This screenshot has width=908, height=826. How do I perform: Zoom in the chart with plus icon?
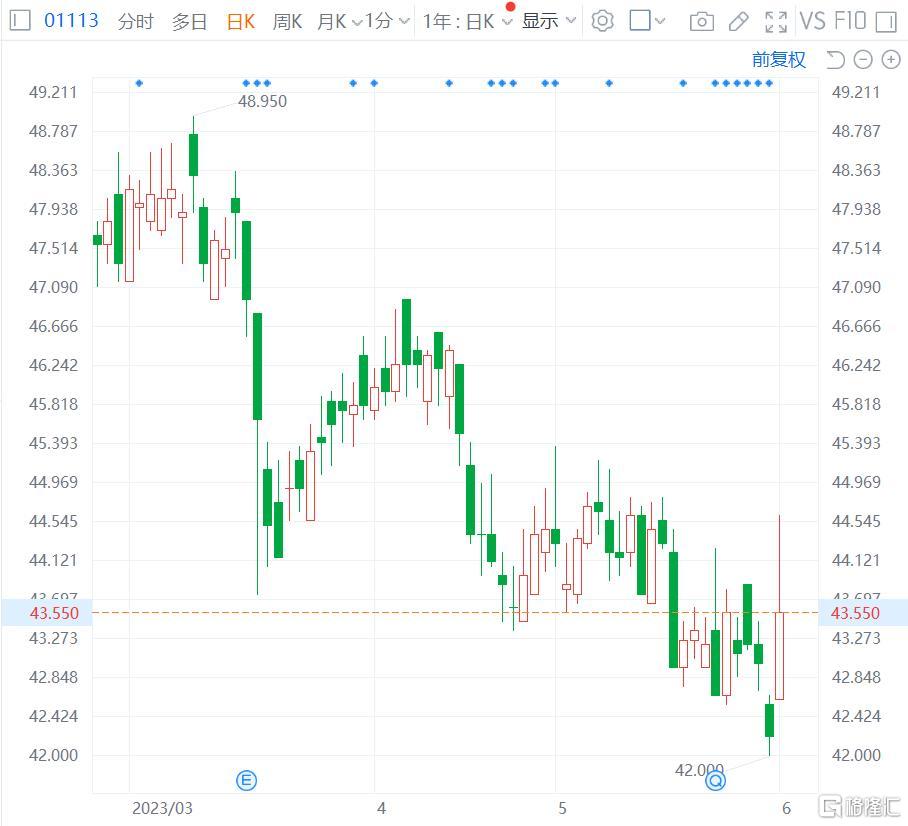(x=891, y=59)
